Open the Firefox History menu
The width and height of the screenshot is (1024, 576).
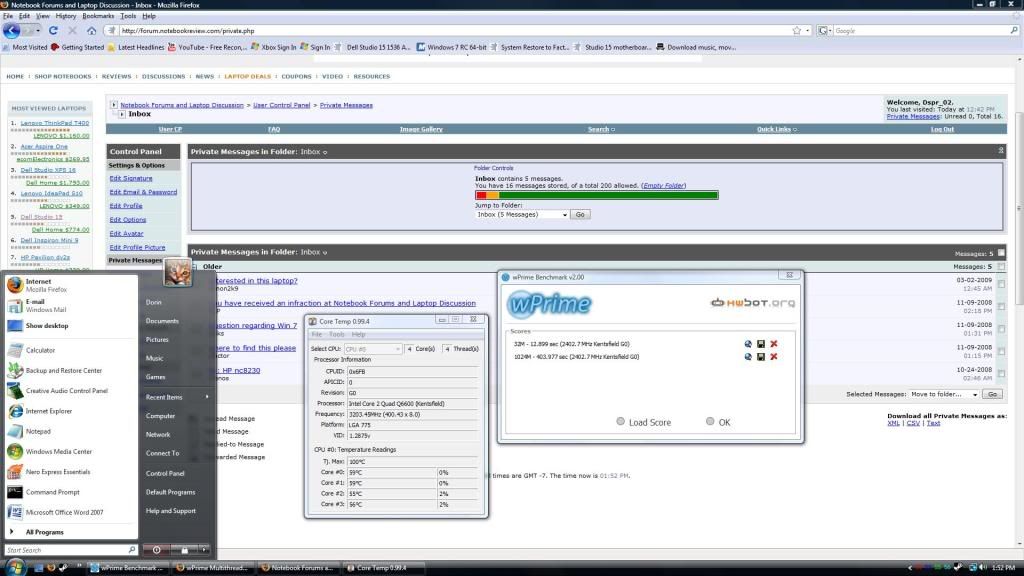point(65,16)
